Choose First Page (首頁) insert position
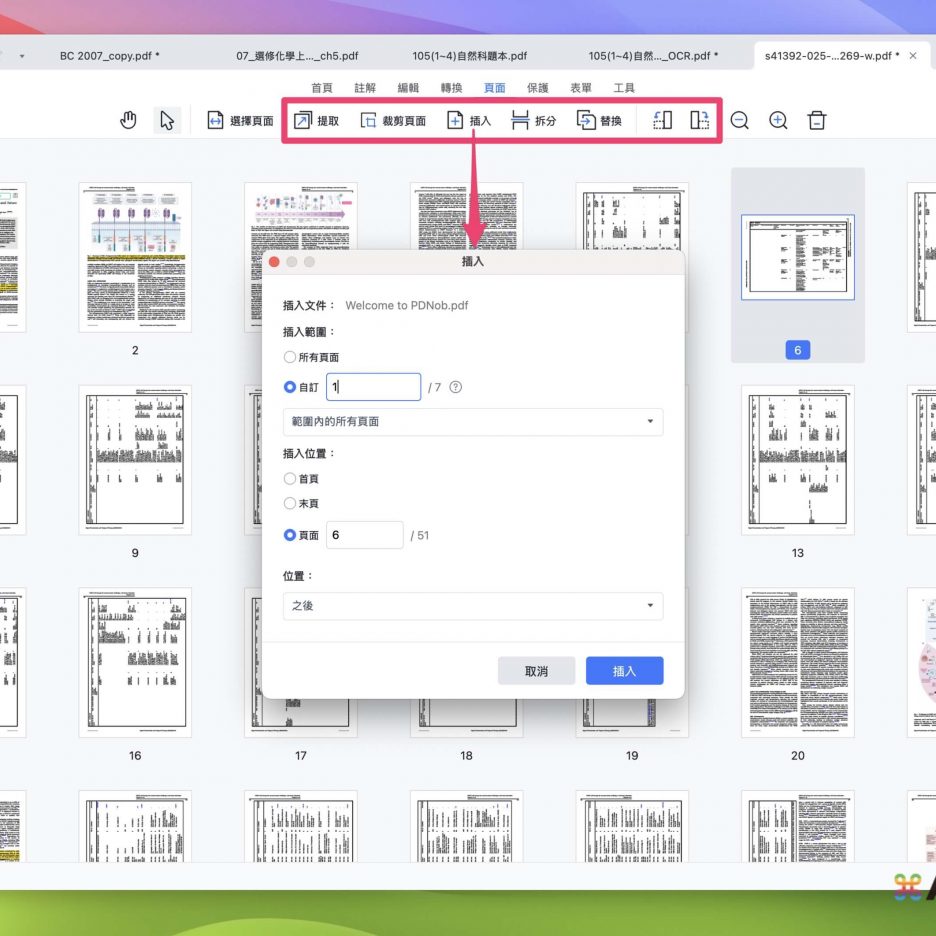The image size is (936, 936). coord(290,479)
